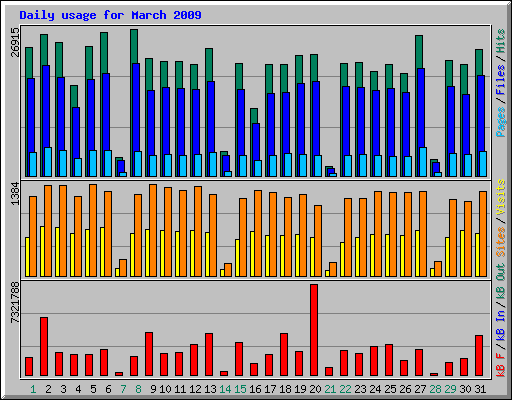Click the cyan pages bar for day 2
512x400 pixels.
(48, 162)
